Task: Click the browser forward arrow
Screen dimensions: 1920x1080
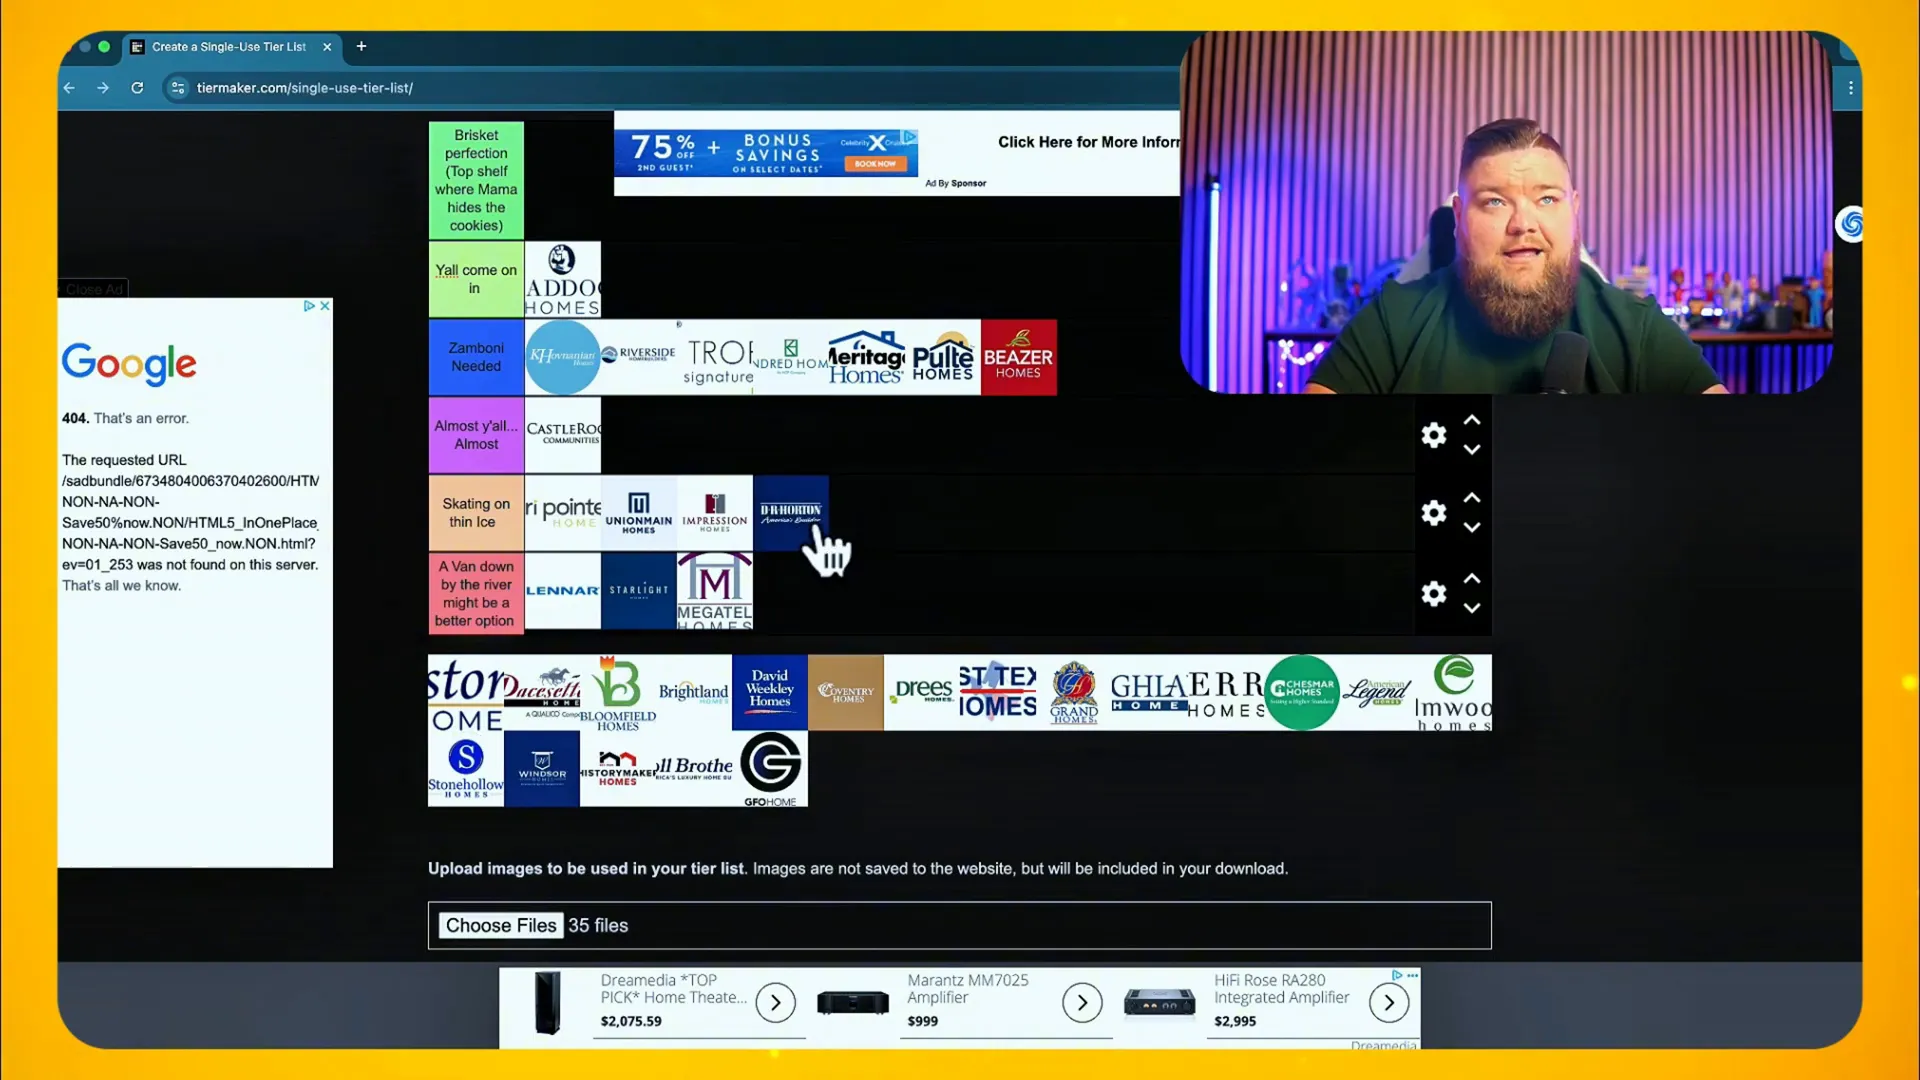Action: click(103, 88)
